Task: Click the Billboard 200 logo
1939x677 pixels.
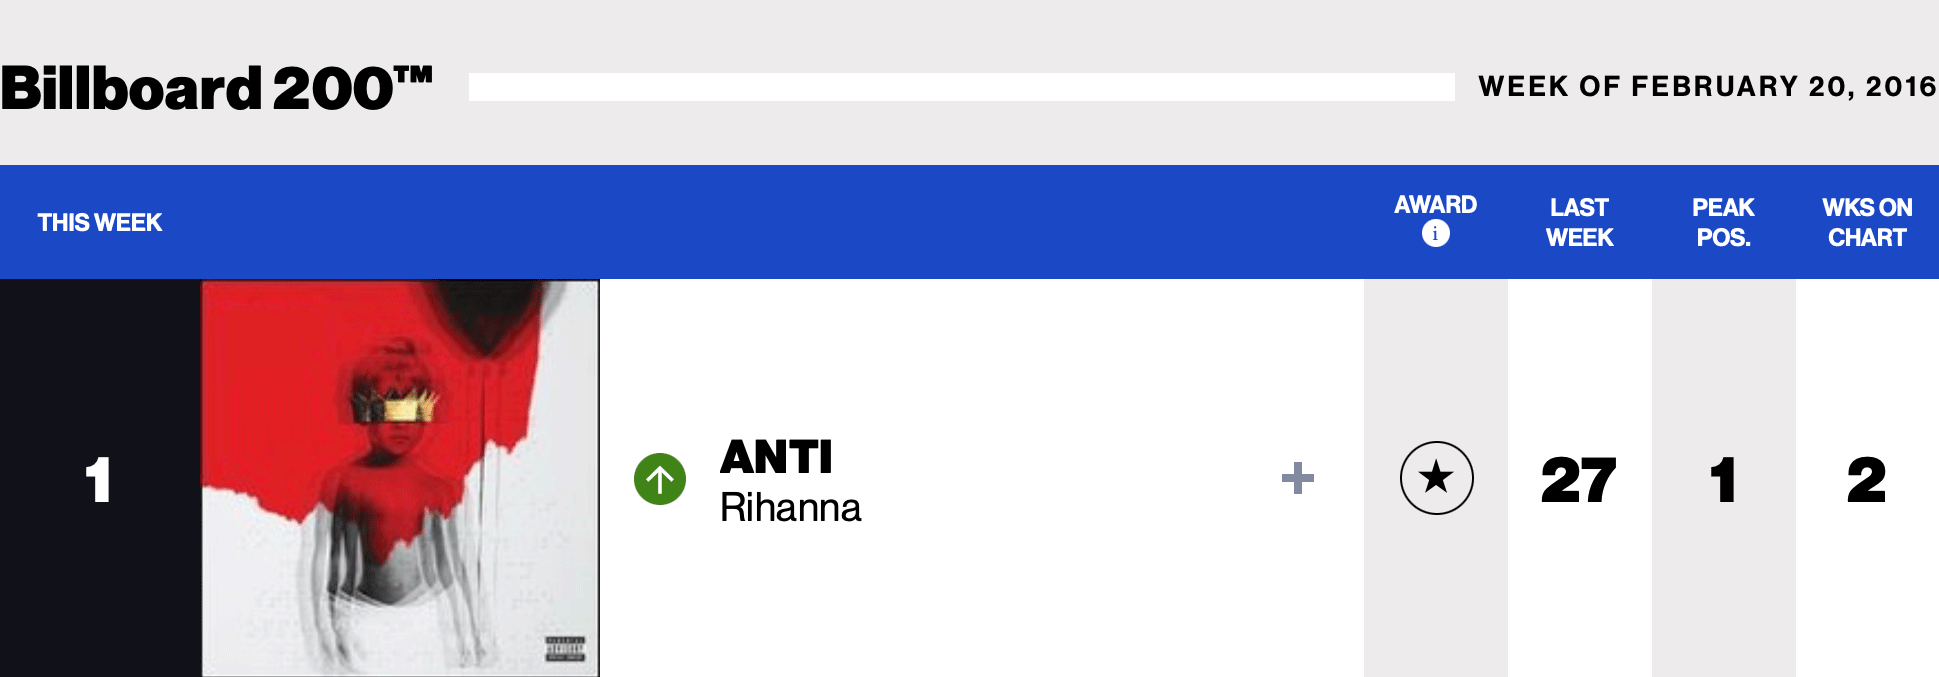Action: coord(216,88)
